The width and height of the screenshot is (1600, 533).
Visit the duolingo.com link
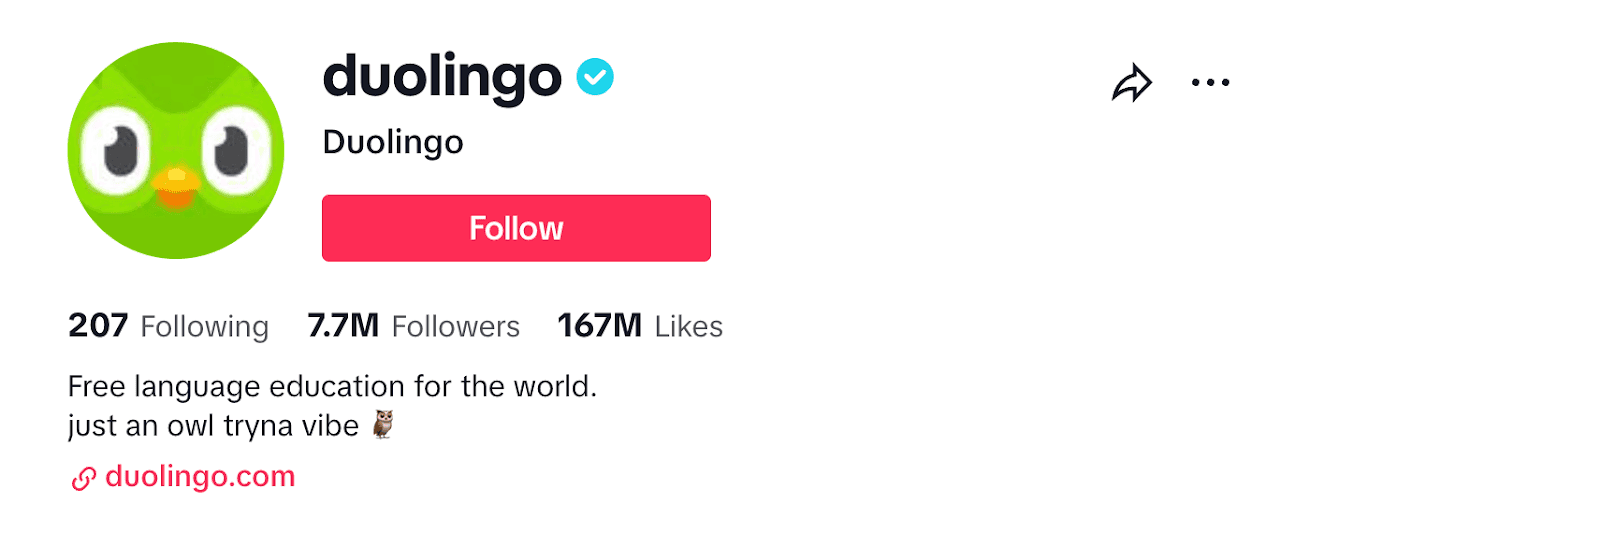(200, 477)
